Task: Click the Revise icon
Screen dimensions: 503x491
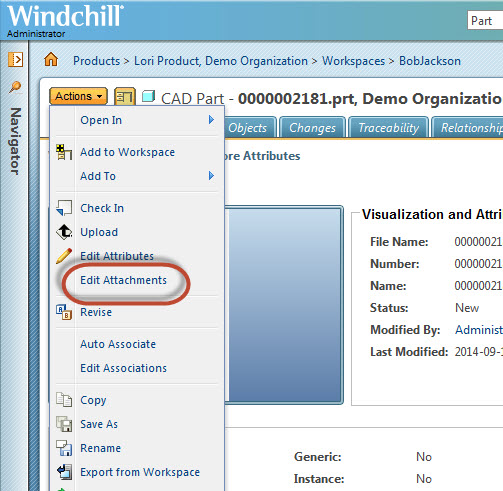Action: (x=64, y=312)
